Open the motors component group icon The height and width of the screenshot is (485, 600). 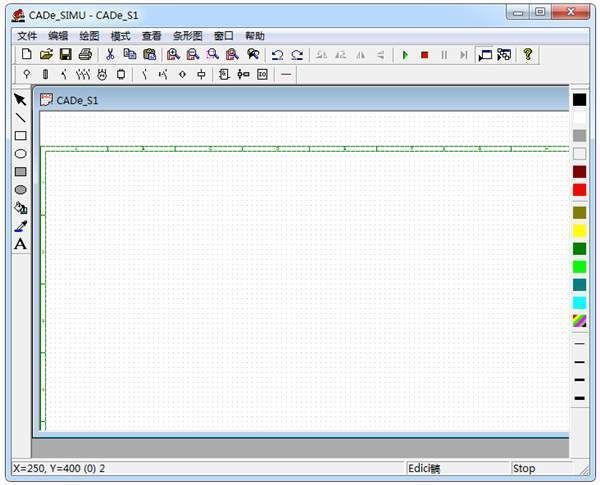(102, 74)
